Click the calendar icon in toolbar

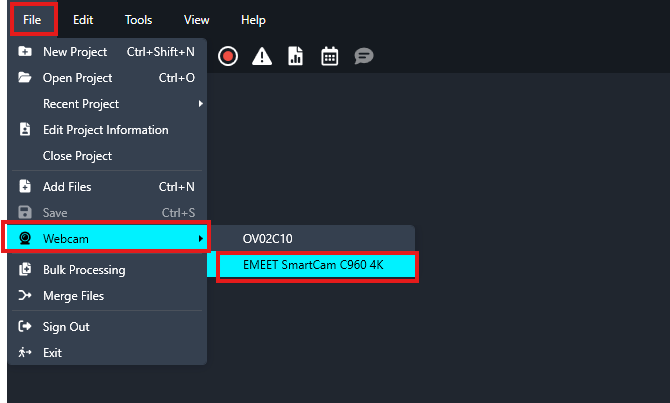tap(329, 57)
